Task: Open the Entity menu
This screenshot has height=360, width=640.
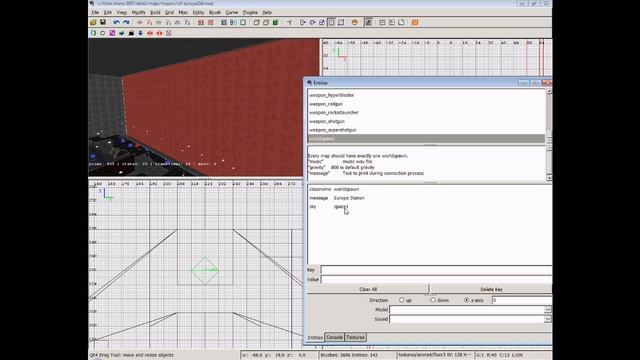Action: coord(198,13)
